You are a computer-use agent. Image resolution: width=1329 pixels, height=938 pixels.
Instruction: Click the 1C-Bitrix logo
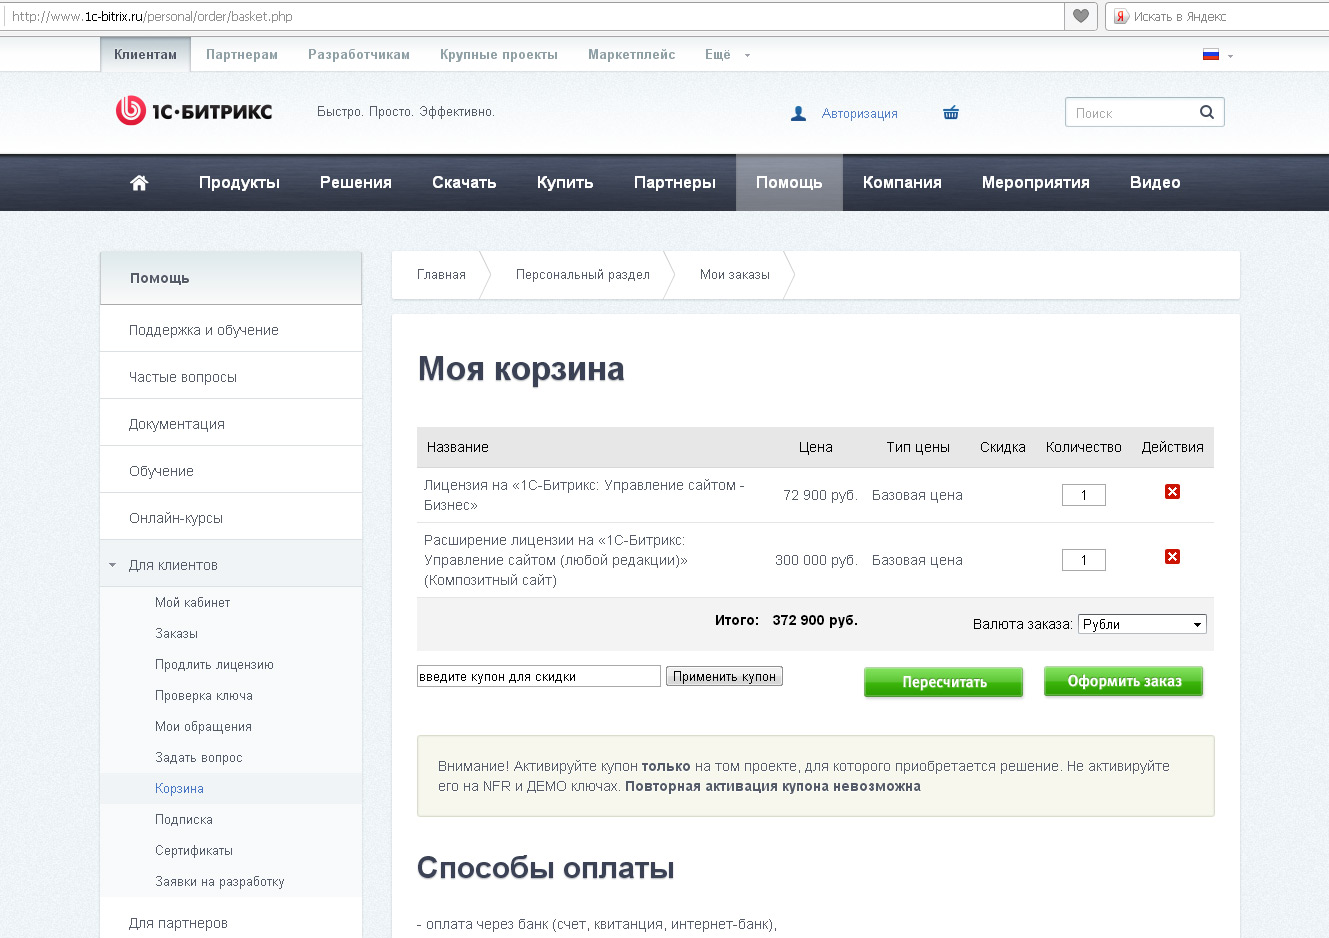194,111
